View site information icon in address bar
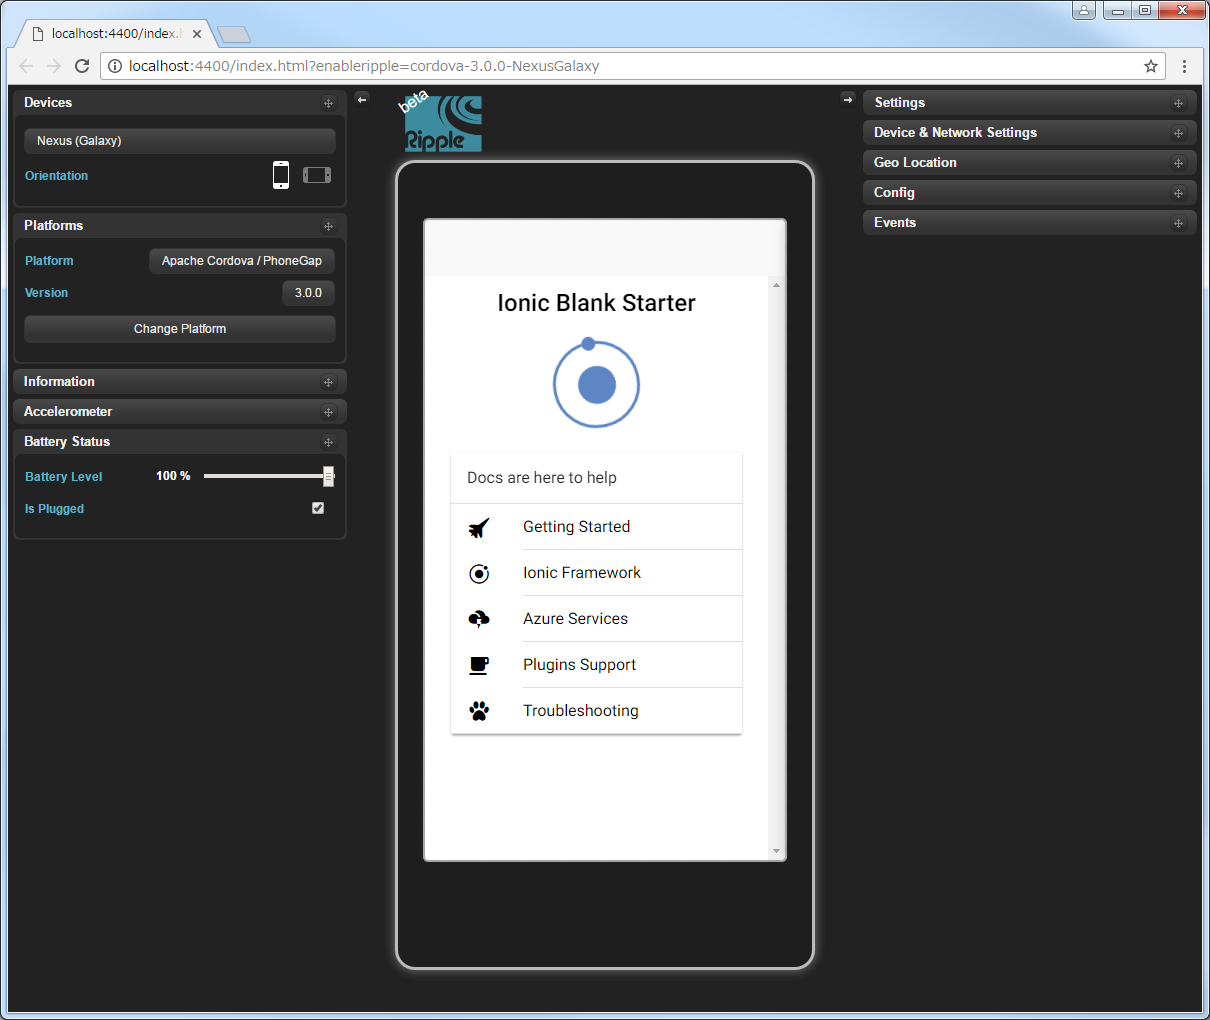1210x1020 pixels. pyautogui.click(x=115, y=66)
